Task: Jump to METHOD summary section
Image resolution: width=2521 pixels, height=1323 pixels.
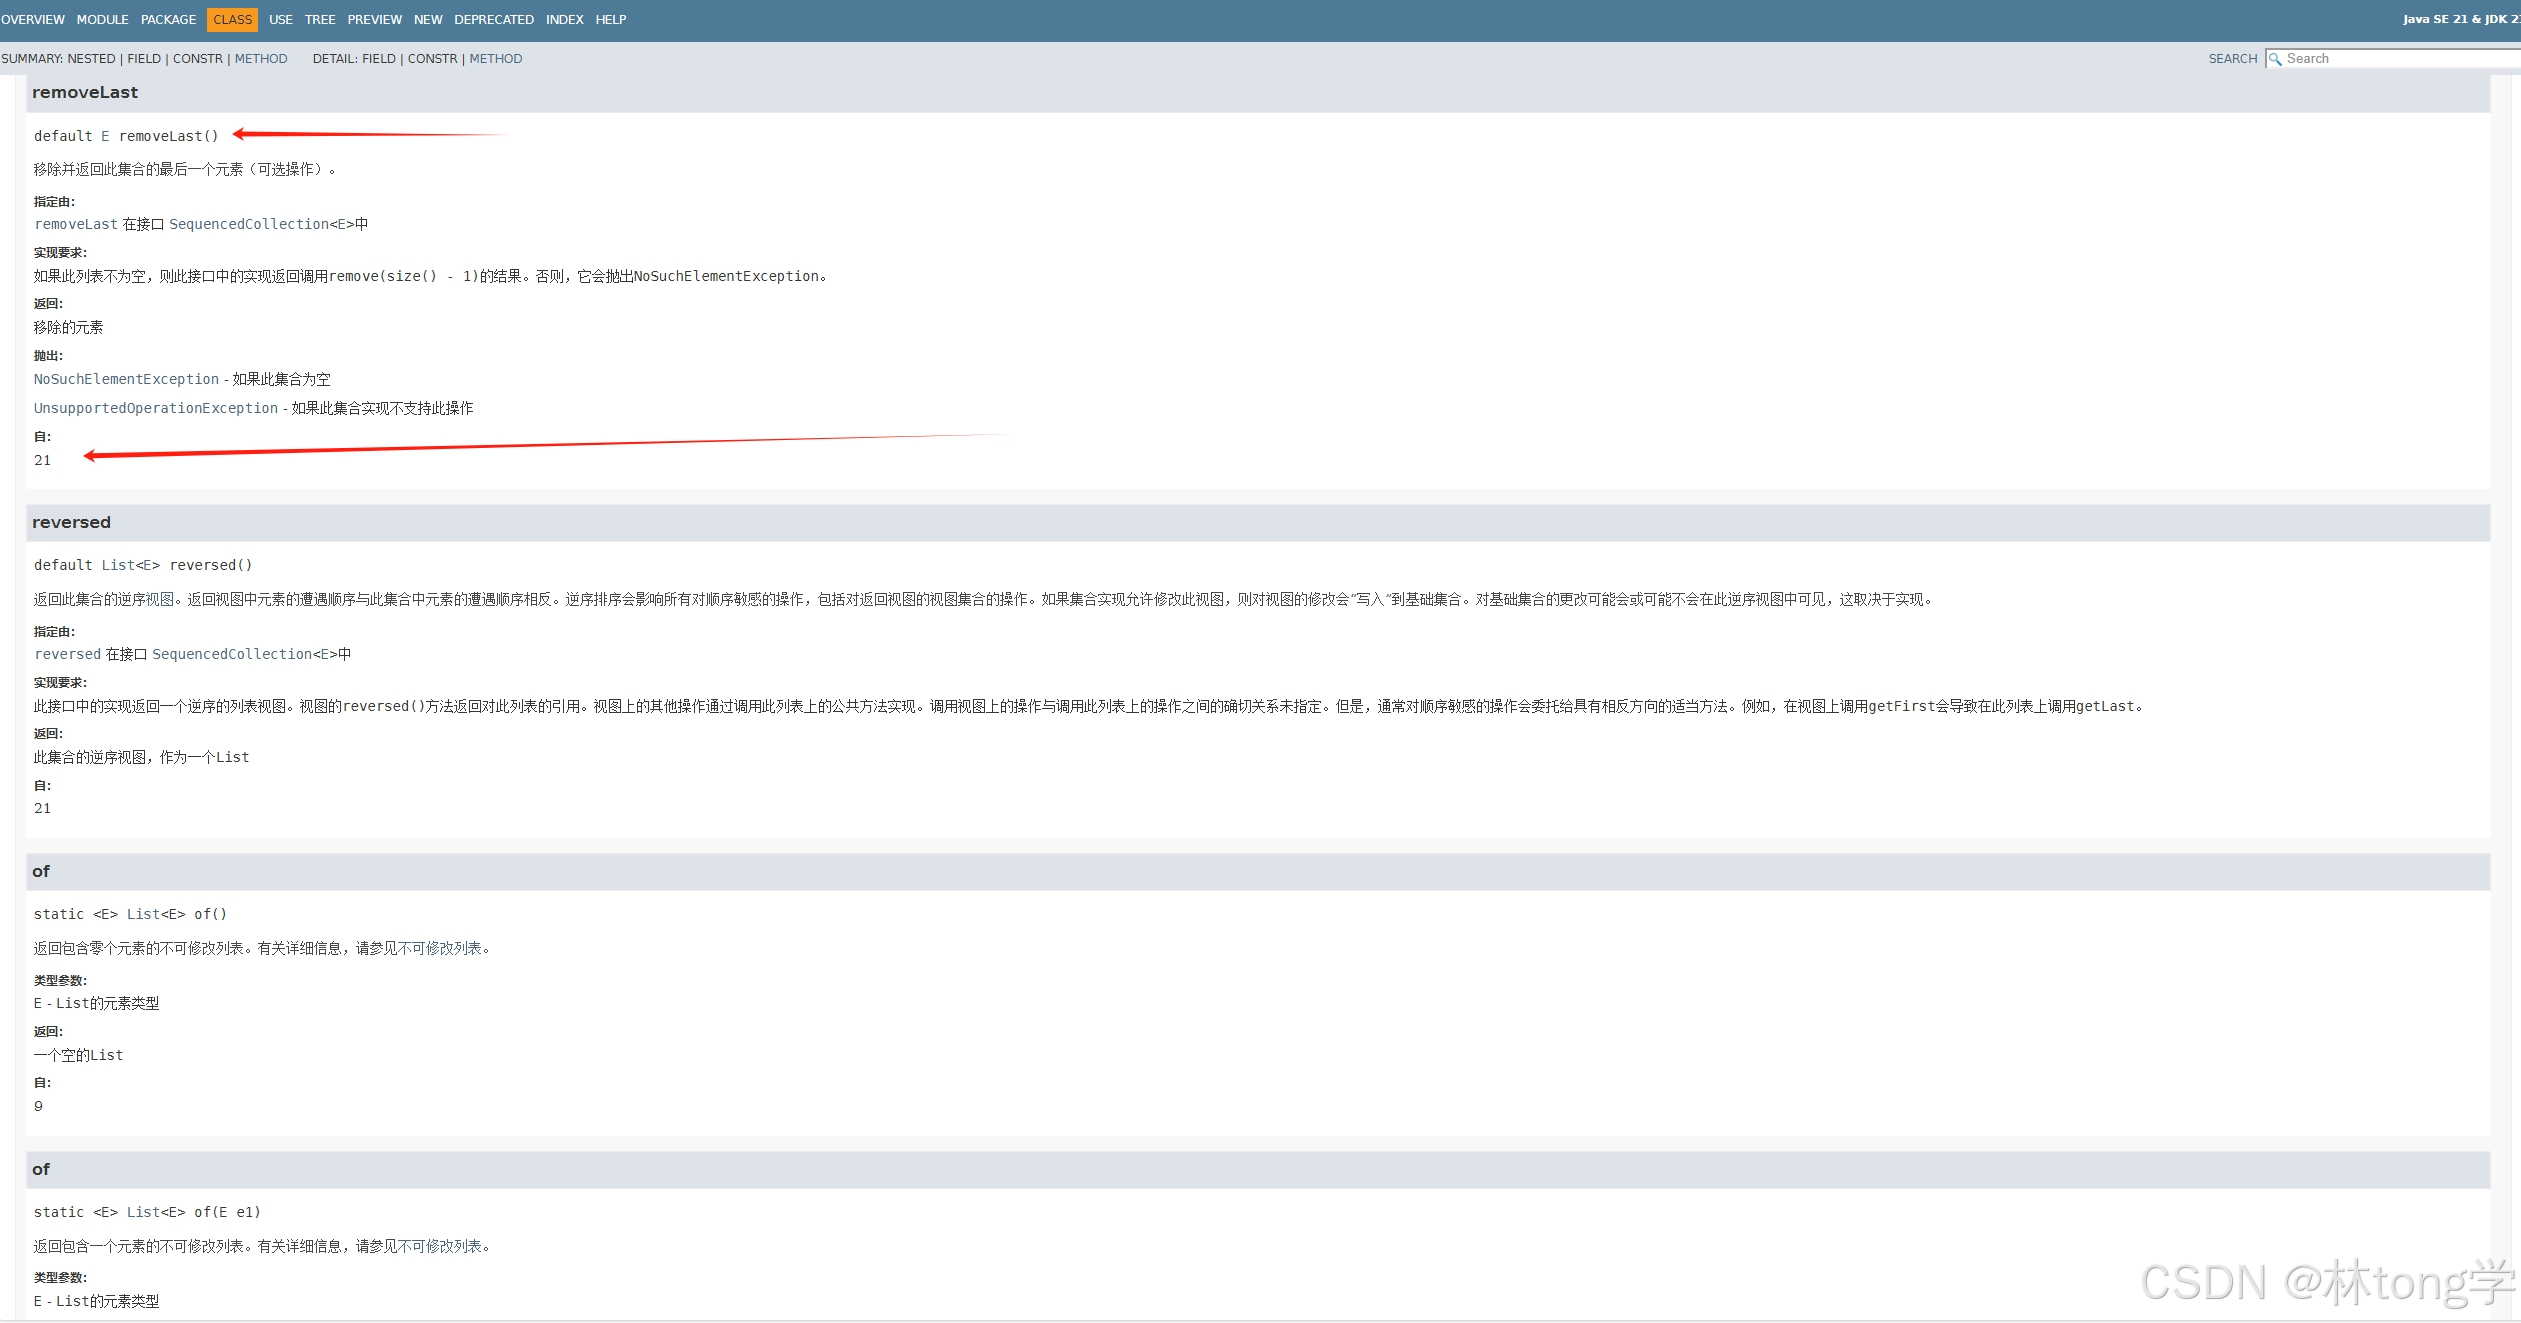Action: coord(261,58)
